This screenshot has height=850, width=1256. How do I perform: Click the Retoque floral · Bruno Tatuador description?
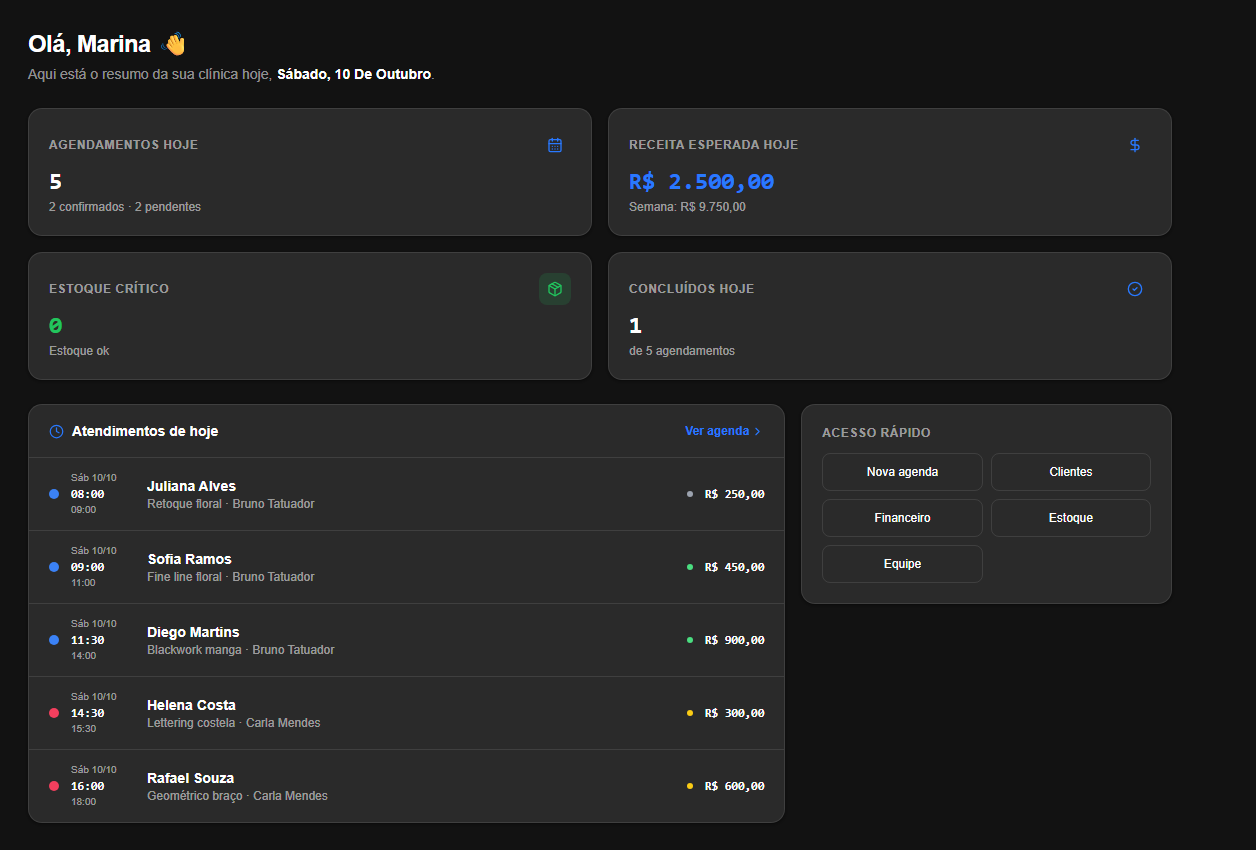coord(231,504)
